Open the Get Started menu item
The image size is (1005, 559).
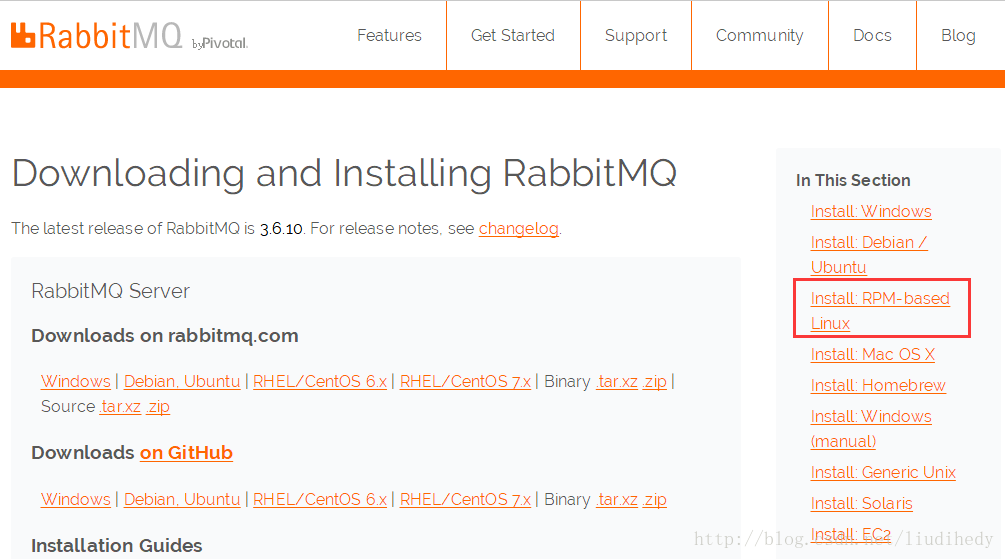[x=513, y=35]
